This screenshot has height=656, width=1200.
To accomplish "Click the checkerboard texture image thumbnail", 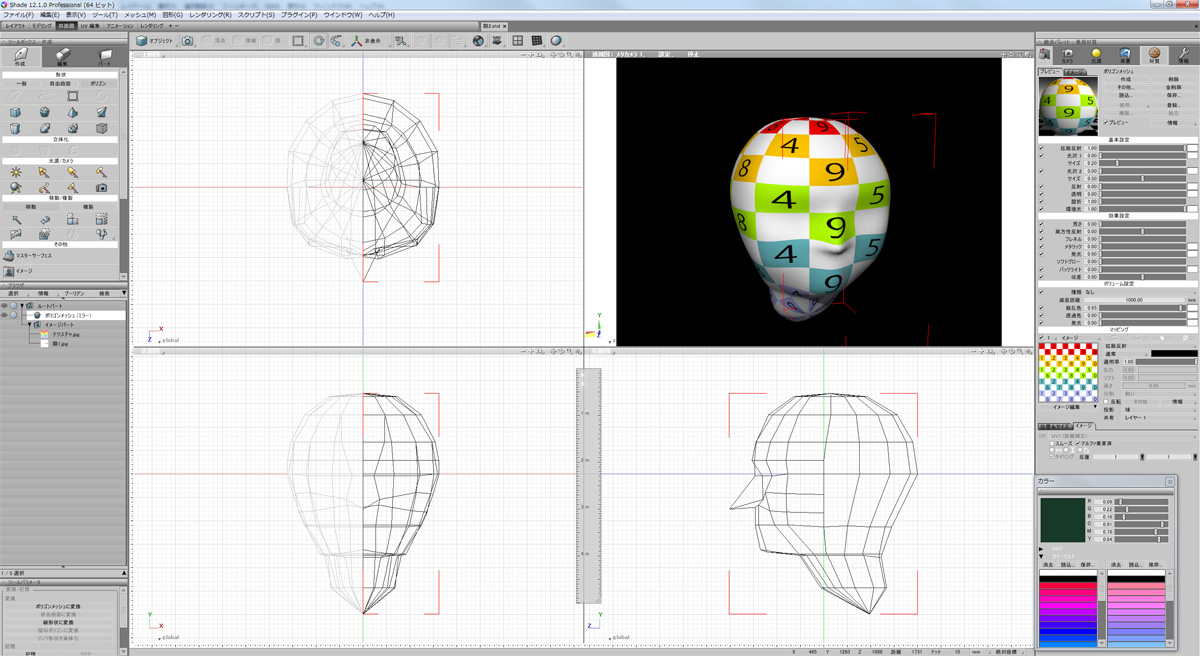I will (1068, 374).
